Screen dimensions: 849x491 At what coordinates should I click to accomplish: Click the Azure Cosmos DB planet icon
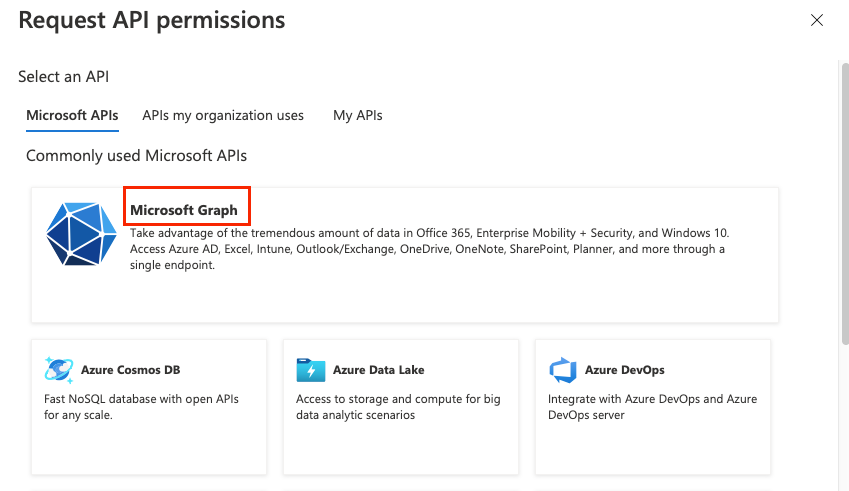point(59,370)
